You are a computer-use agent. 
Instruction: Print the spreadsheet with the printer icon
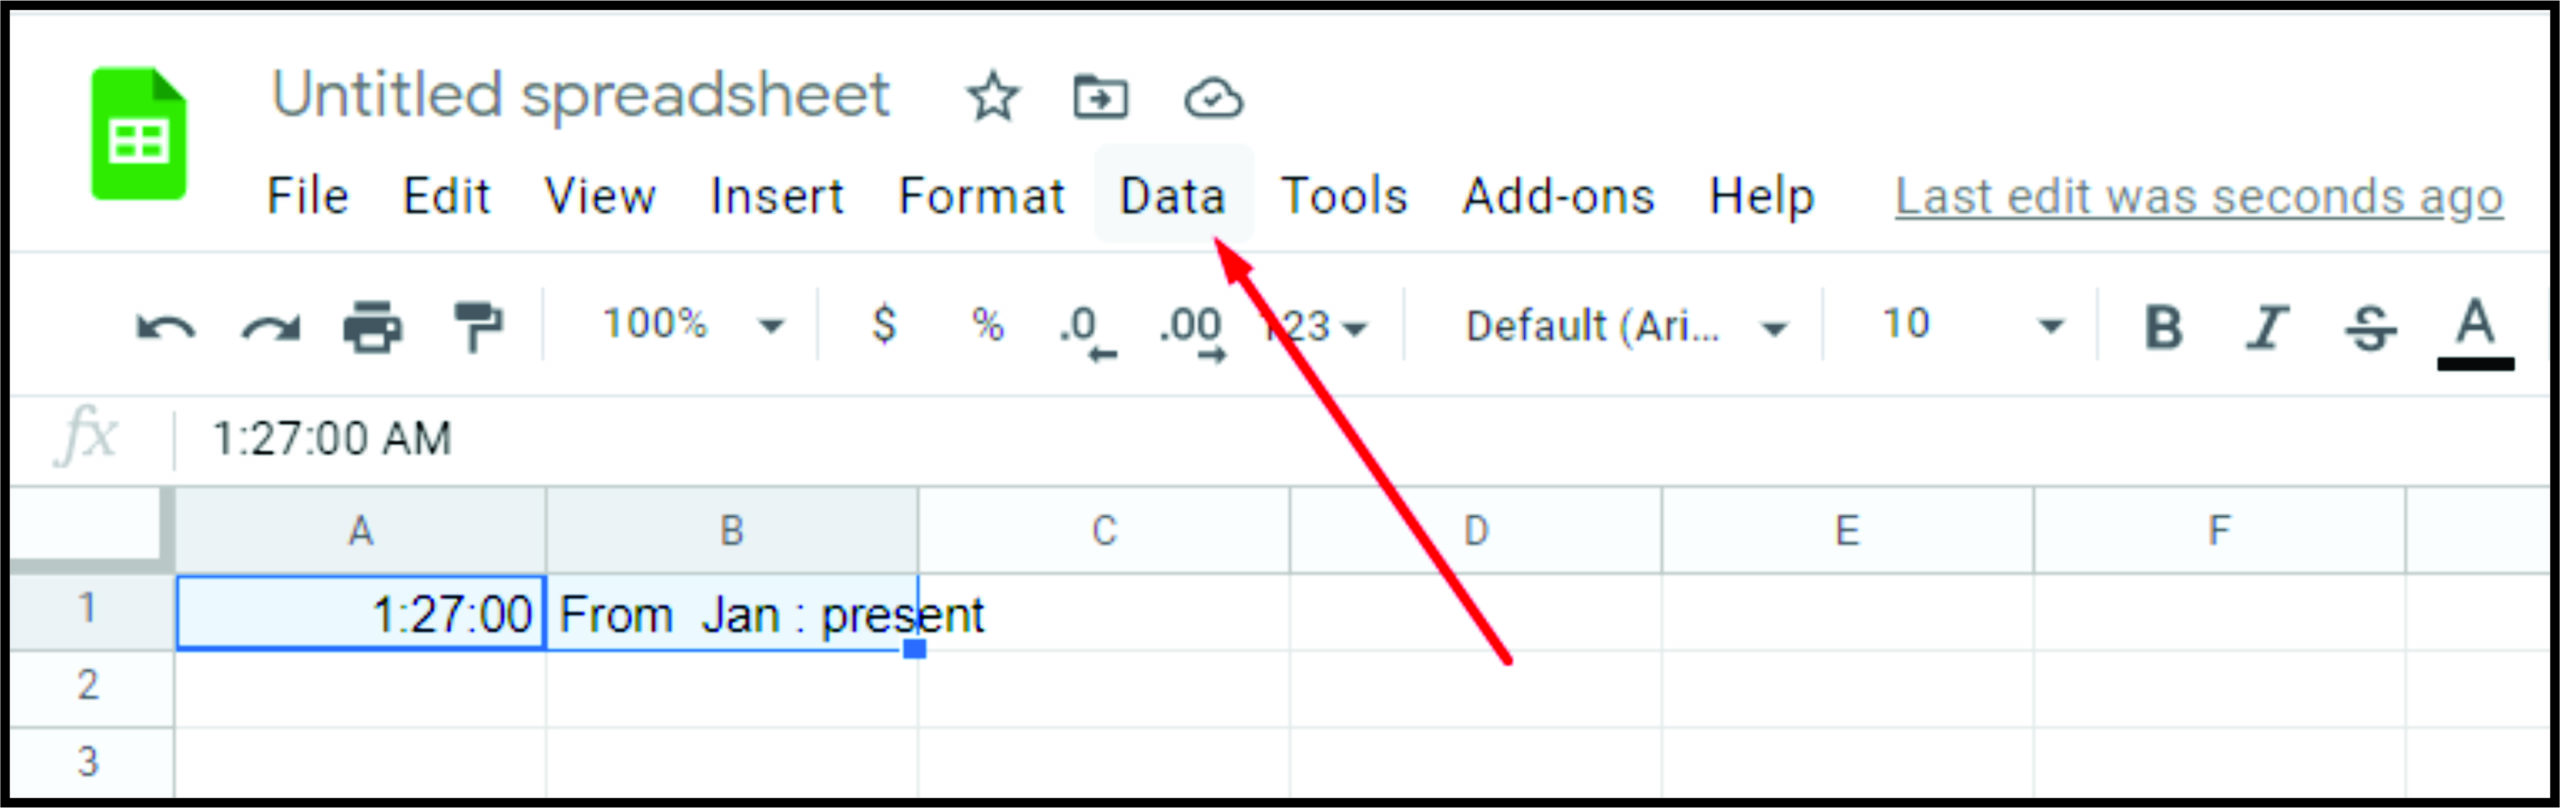click(373, 327)
